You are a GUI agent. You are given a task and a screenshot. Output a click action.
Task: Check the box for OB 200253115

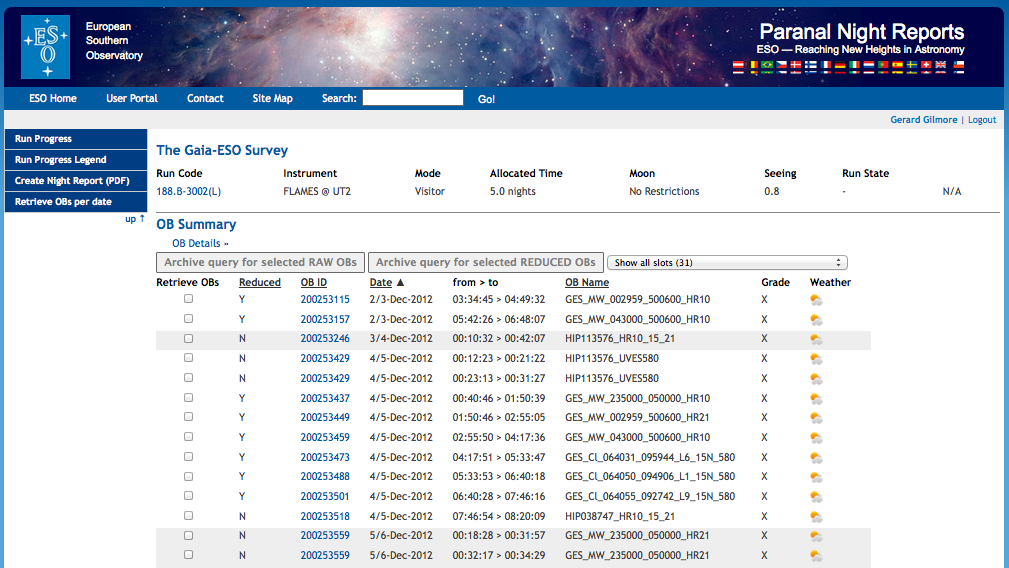[x=188, y=299]
